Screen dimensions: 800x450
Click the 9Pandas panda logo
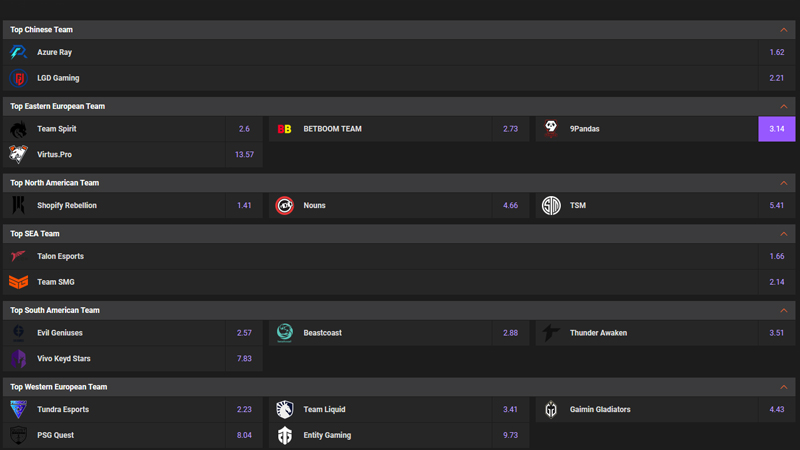(551, 129)
